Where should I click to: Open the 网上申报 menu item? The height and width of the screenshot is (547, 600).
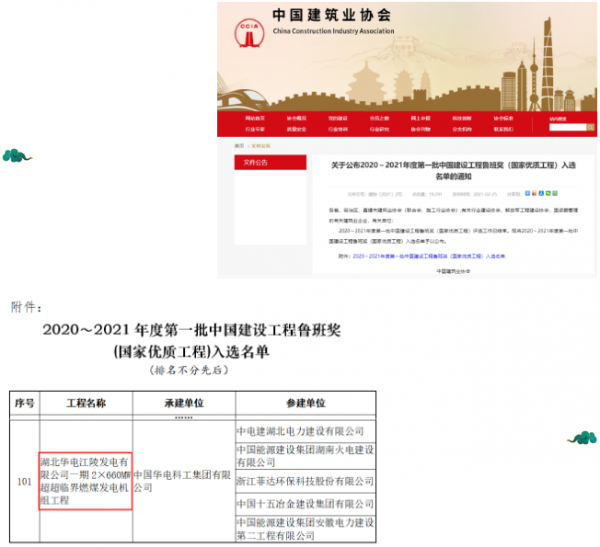[421, 118]
